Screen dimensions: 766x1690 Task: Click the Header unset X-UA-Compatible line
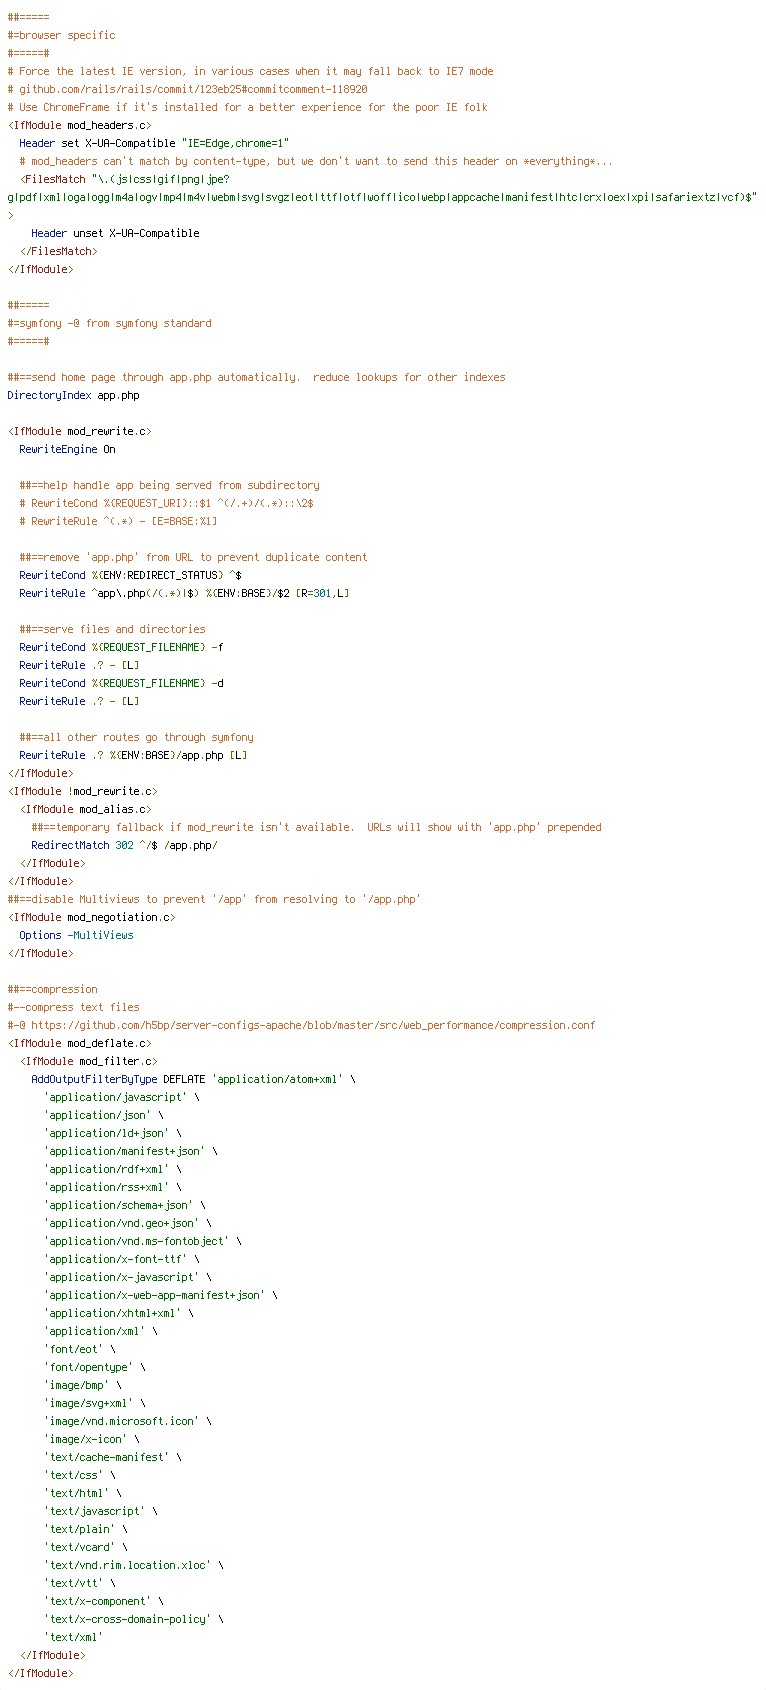click(x=115, y=233)
